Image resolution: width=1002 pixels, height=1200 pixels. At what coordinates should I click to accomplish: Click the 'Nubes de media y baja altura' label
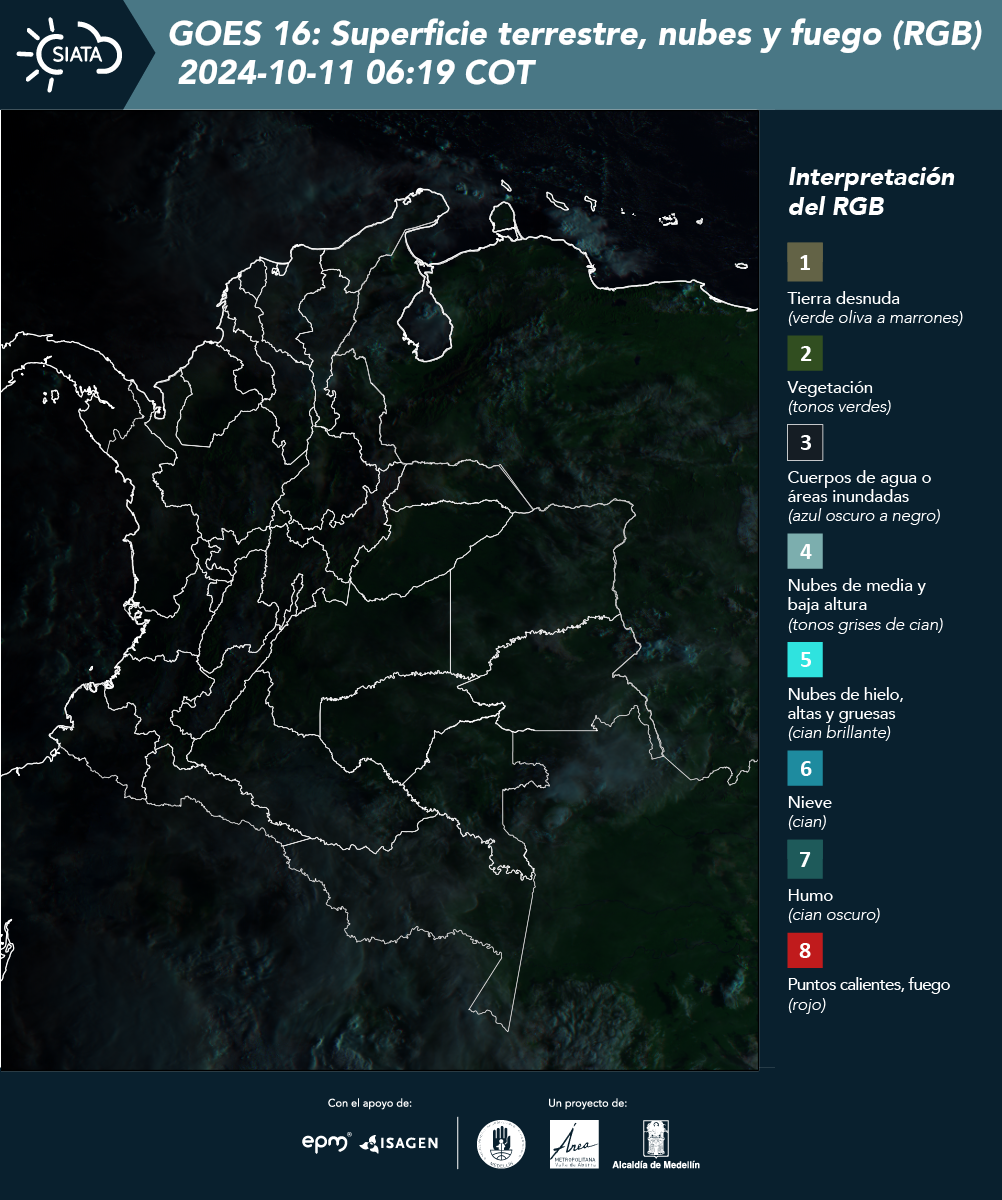pos(857,595)
